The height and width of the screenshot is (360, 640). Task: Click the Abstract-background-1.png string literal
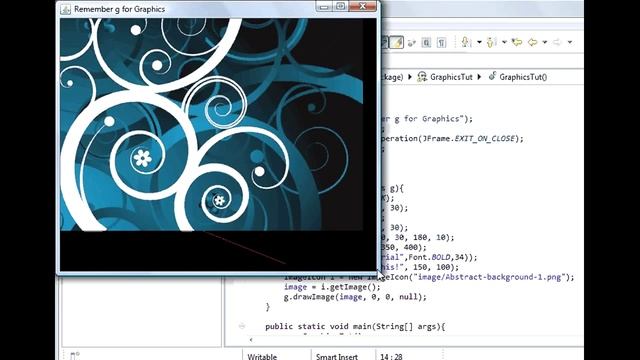489,277
